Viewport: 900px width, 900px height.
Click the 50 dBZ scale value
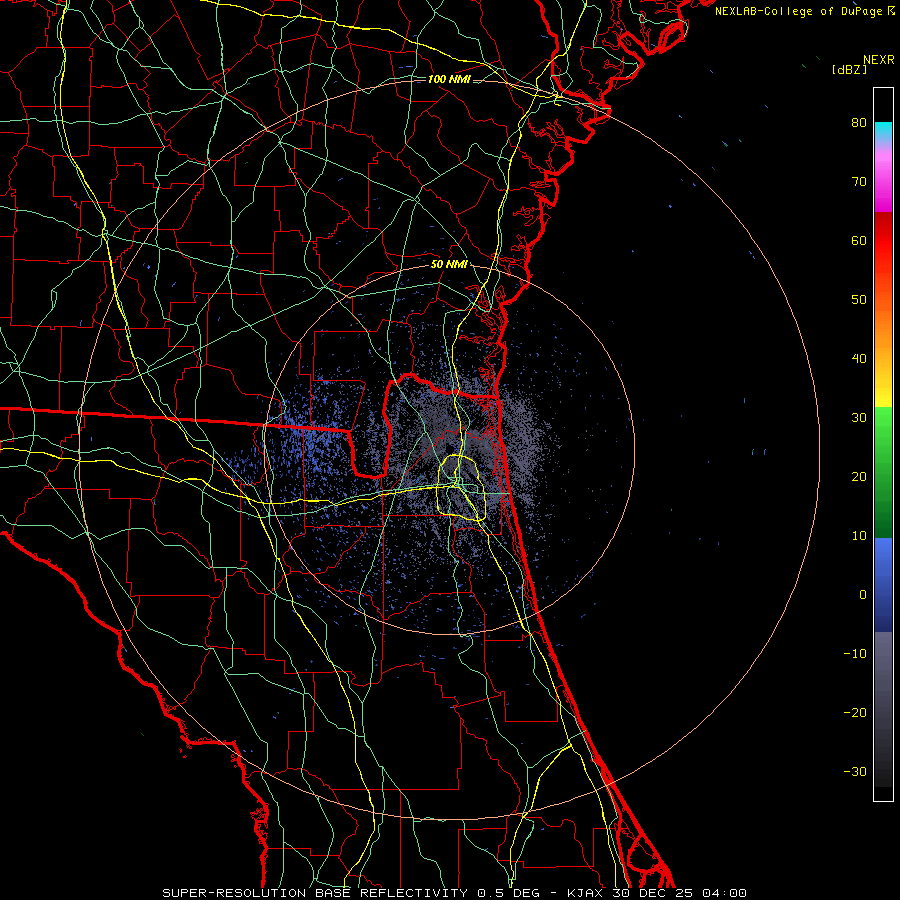click(x=859, y=300)
